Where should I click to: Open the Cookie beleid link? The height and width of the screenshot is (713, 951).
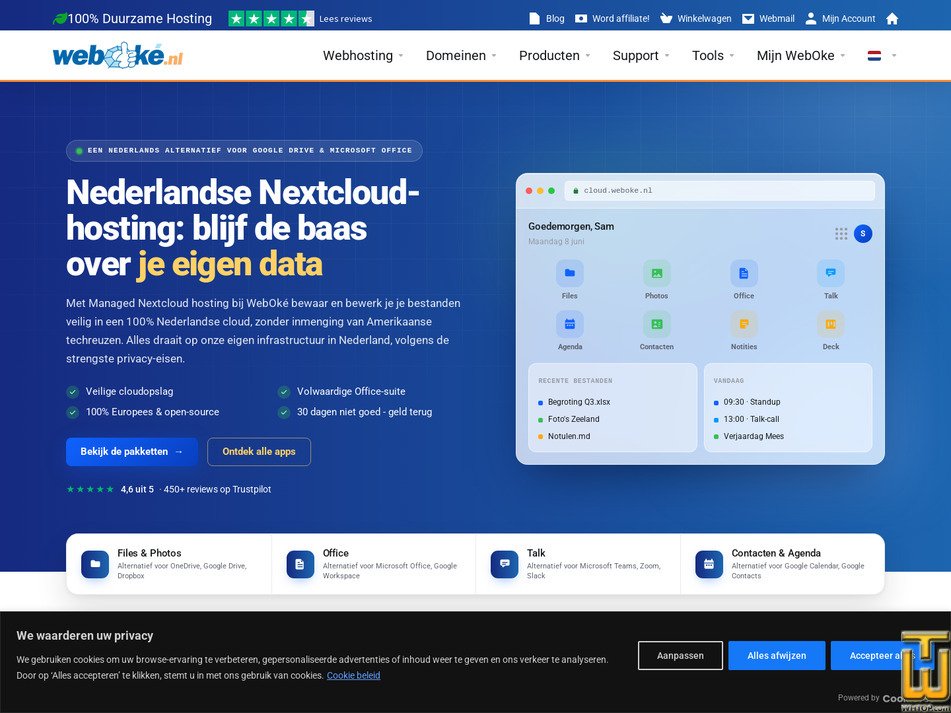pyautogui.click(x=354, y=675)
